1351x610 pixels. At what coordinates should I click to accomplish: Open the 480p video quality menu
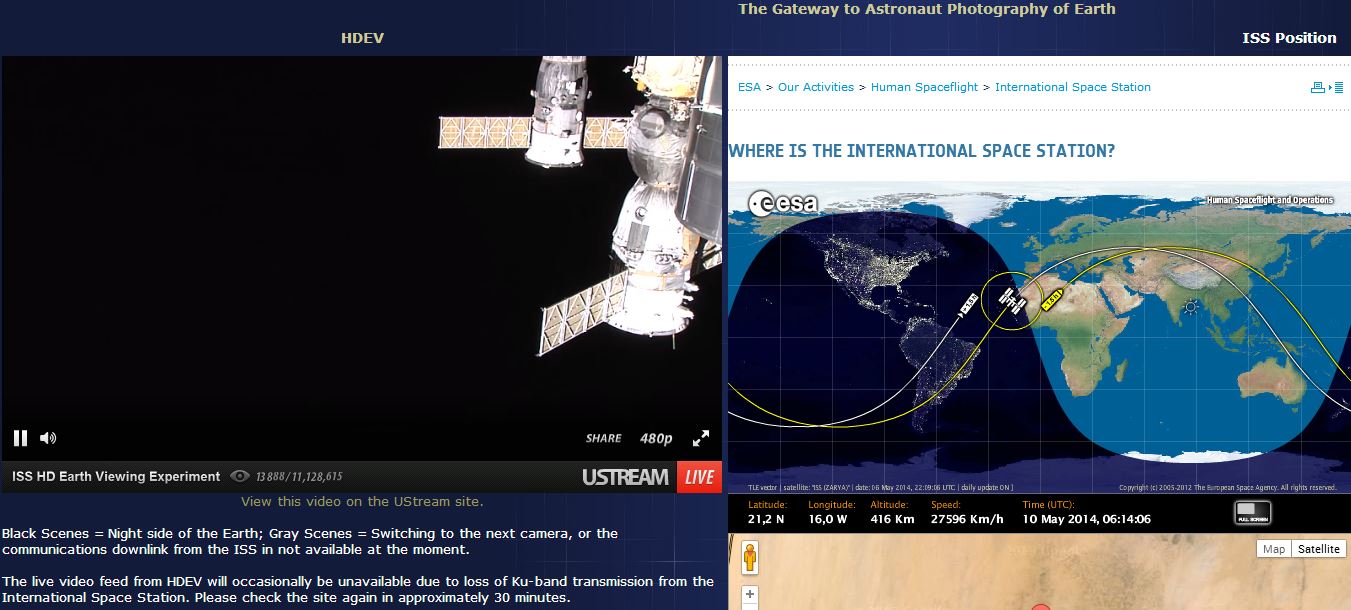tap(656, 438)
